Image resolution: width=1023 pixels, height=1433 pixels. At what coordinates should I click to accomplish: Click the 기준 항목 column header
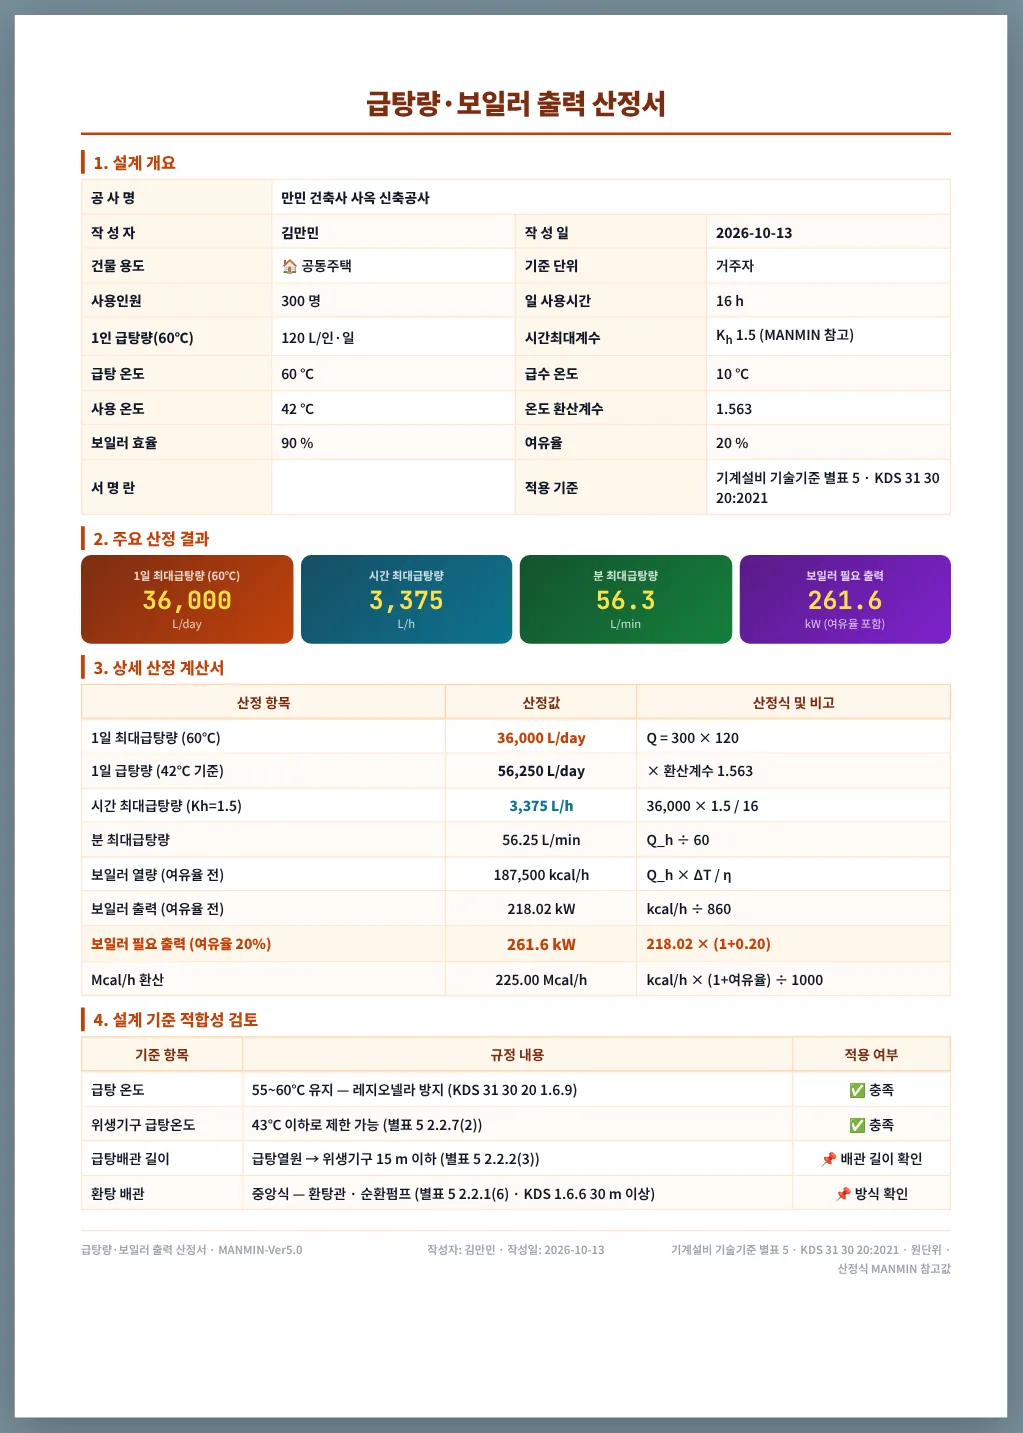coord(162,1054)
